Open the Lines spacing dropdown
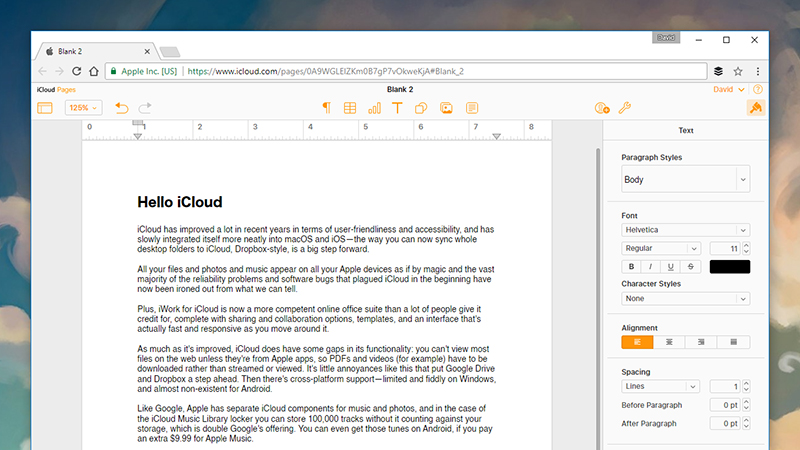The height and width of the screenshot is (450, 800). tap(660, 386)
